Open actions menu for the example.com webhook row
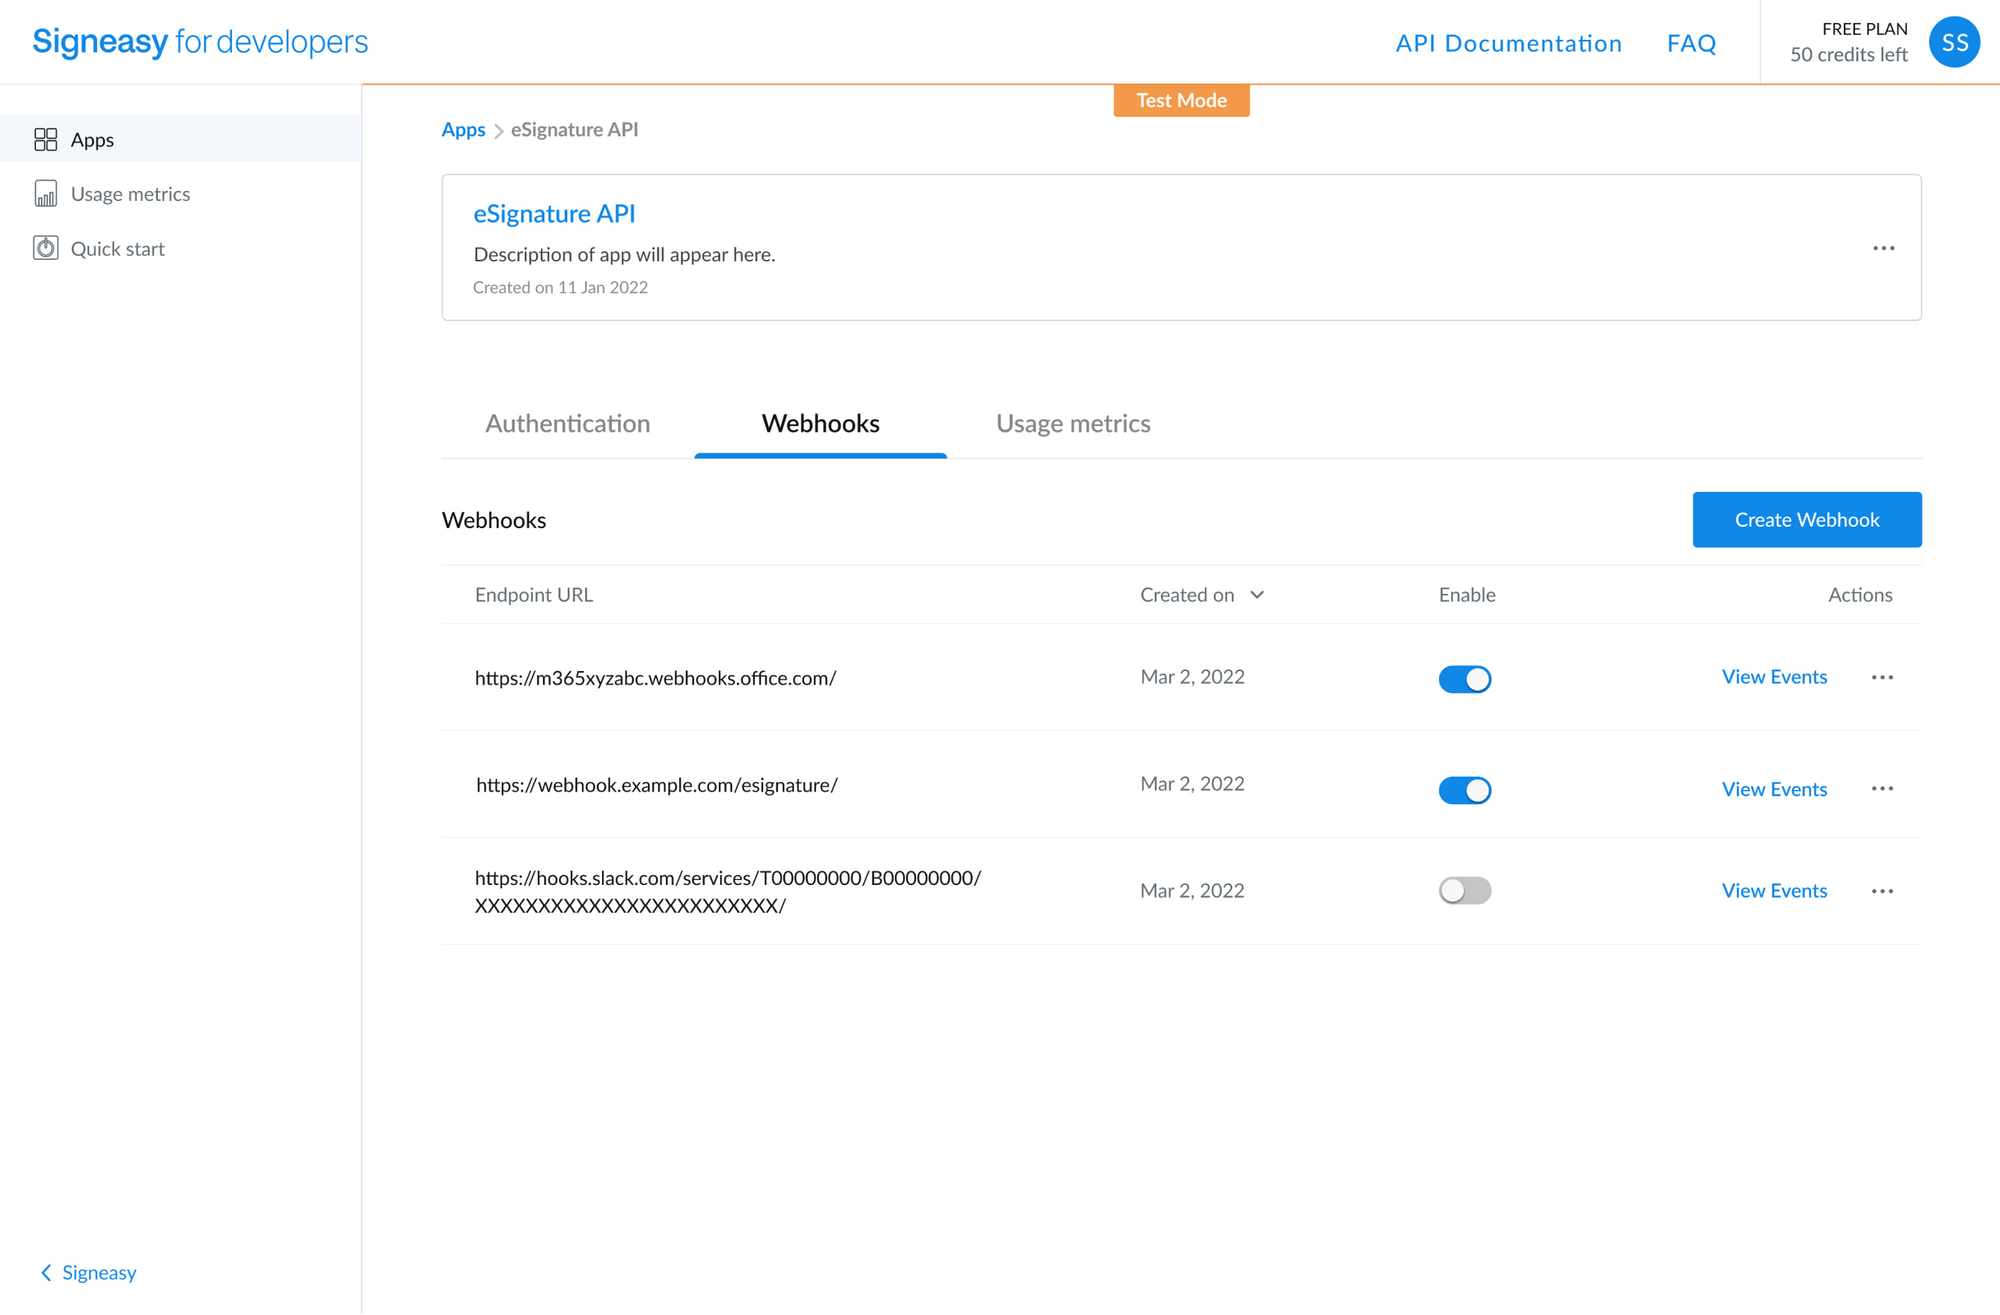Screen dimensions: 2000x1315 [x=1883, y=789]
